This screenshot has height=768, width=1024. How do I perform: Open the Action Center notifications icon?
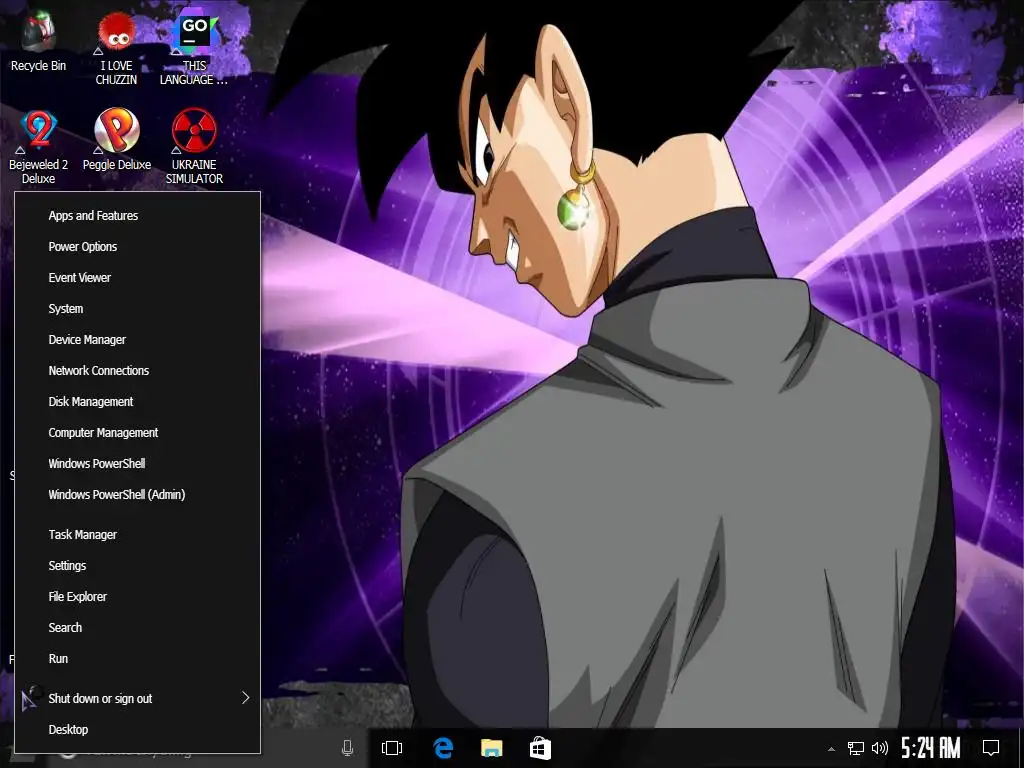[x=991, y=748]
